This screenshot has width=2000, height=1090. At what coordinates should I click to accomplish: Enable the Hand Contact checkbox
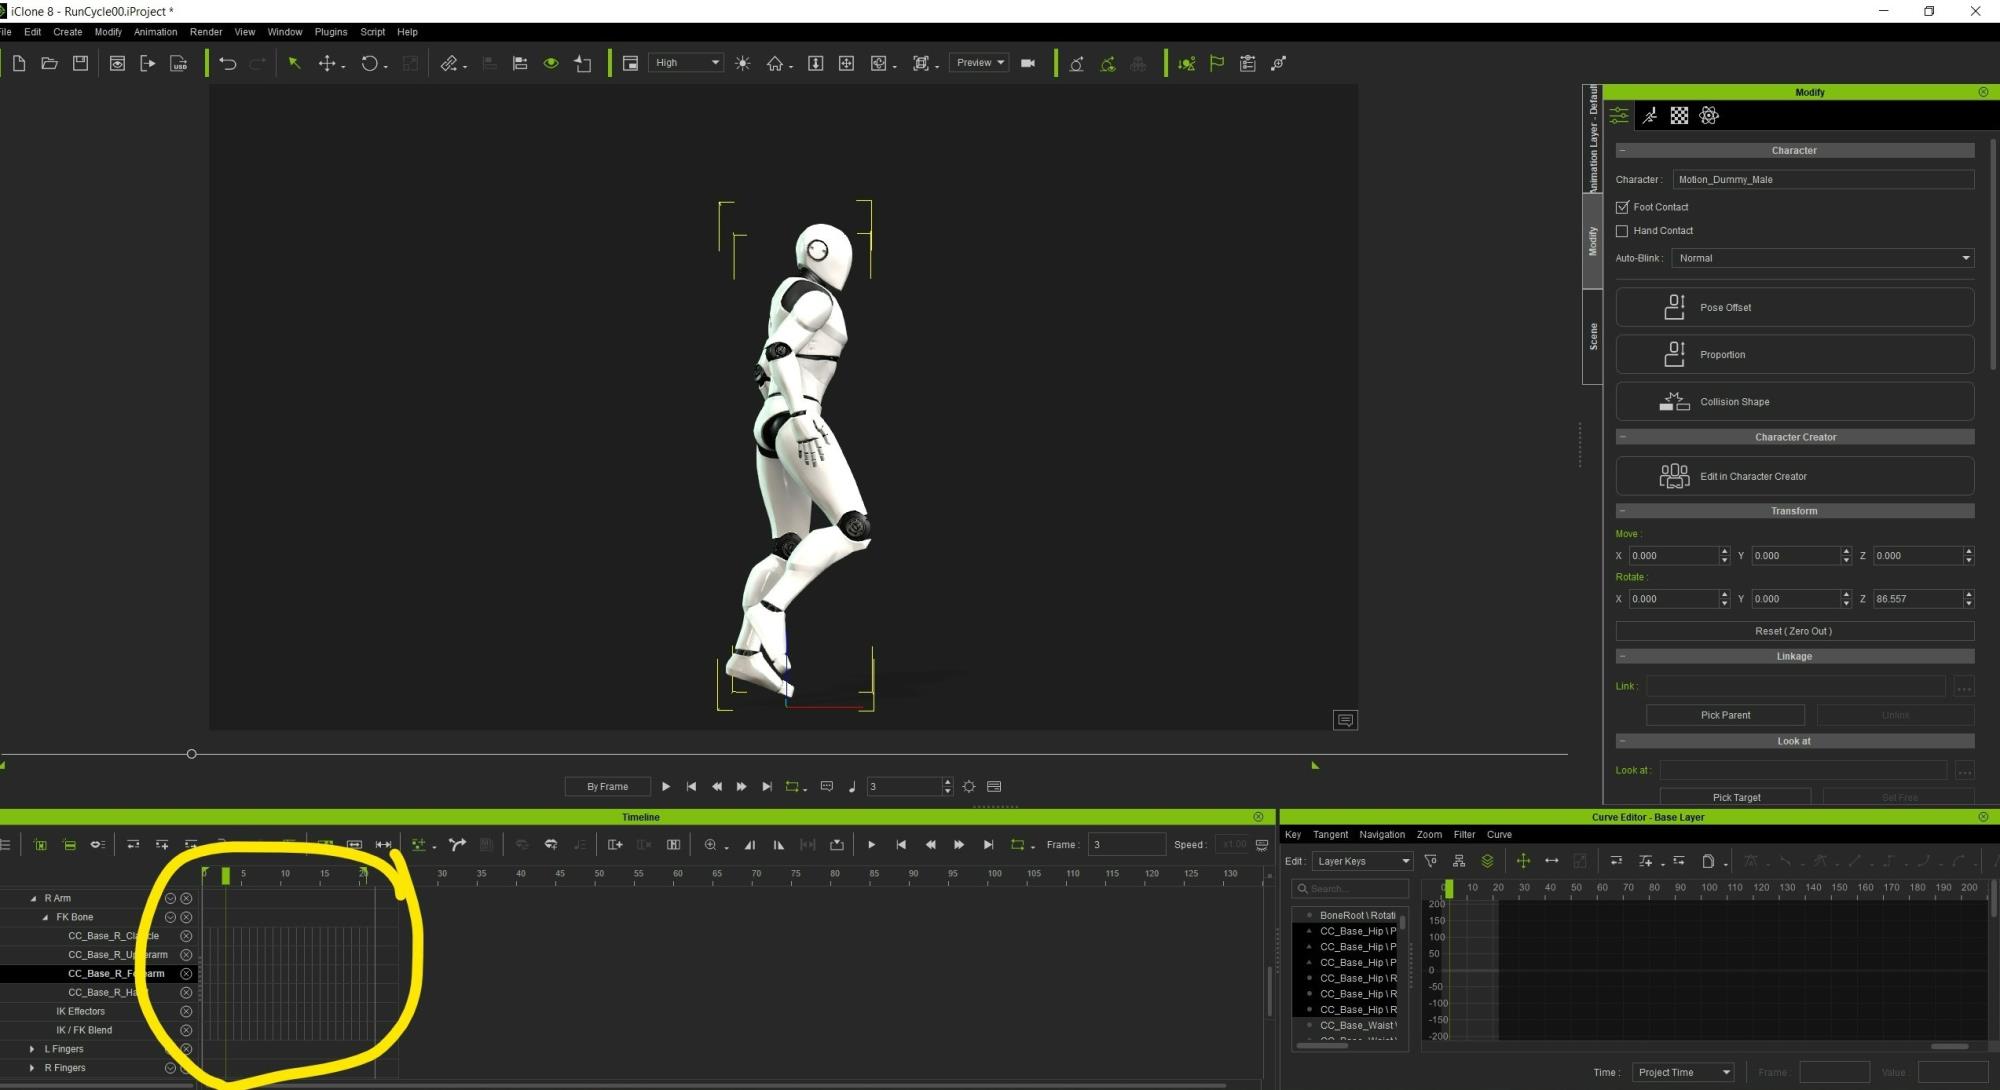pos(1622,231)
